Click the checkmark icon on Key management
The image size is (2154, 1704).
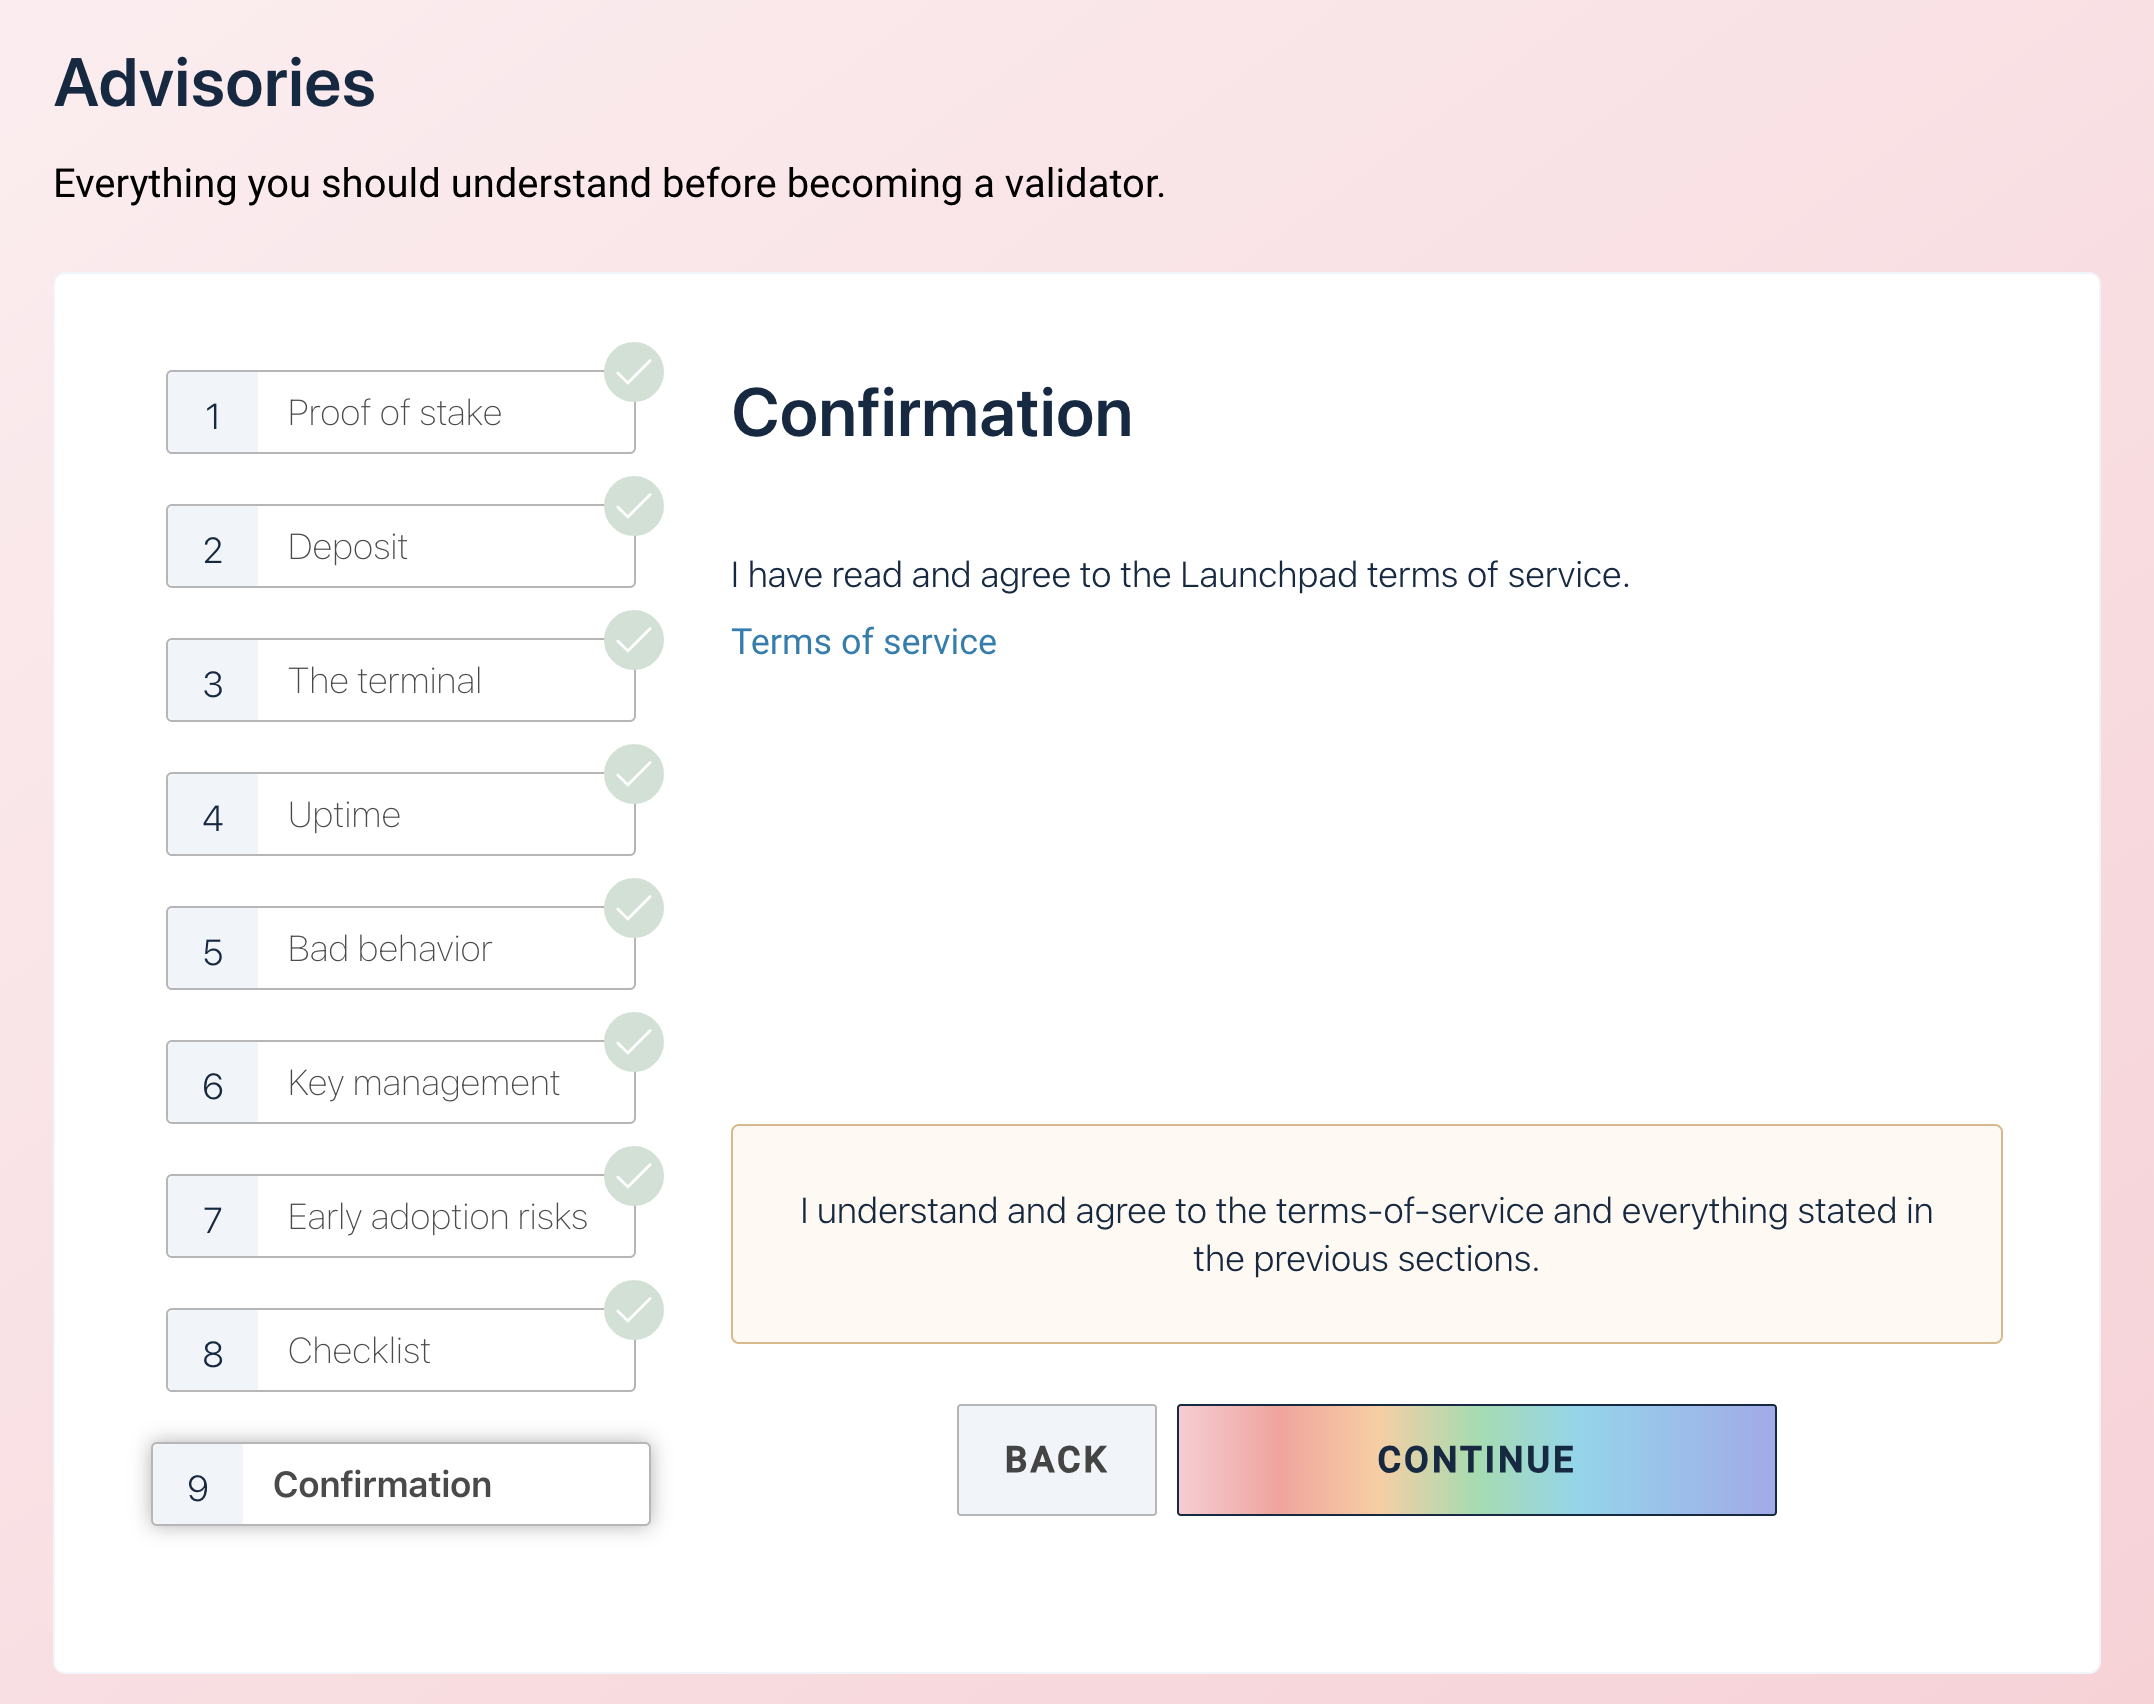[x=634, y=1042]
